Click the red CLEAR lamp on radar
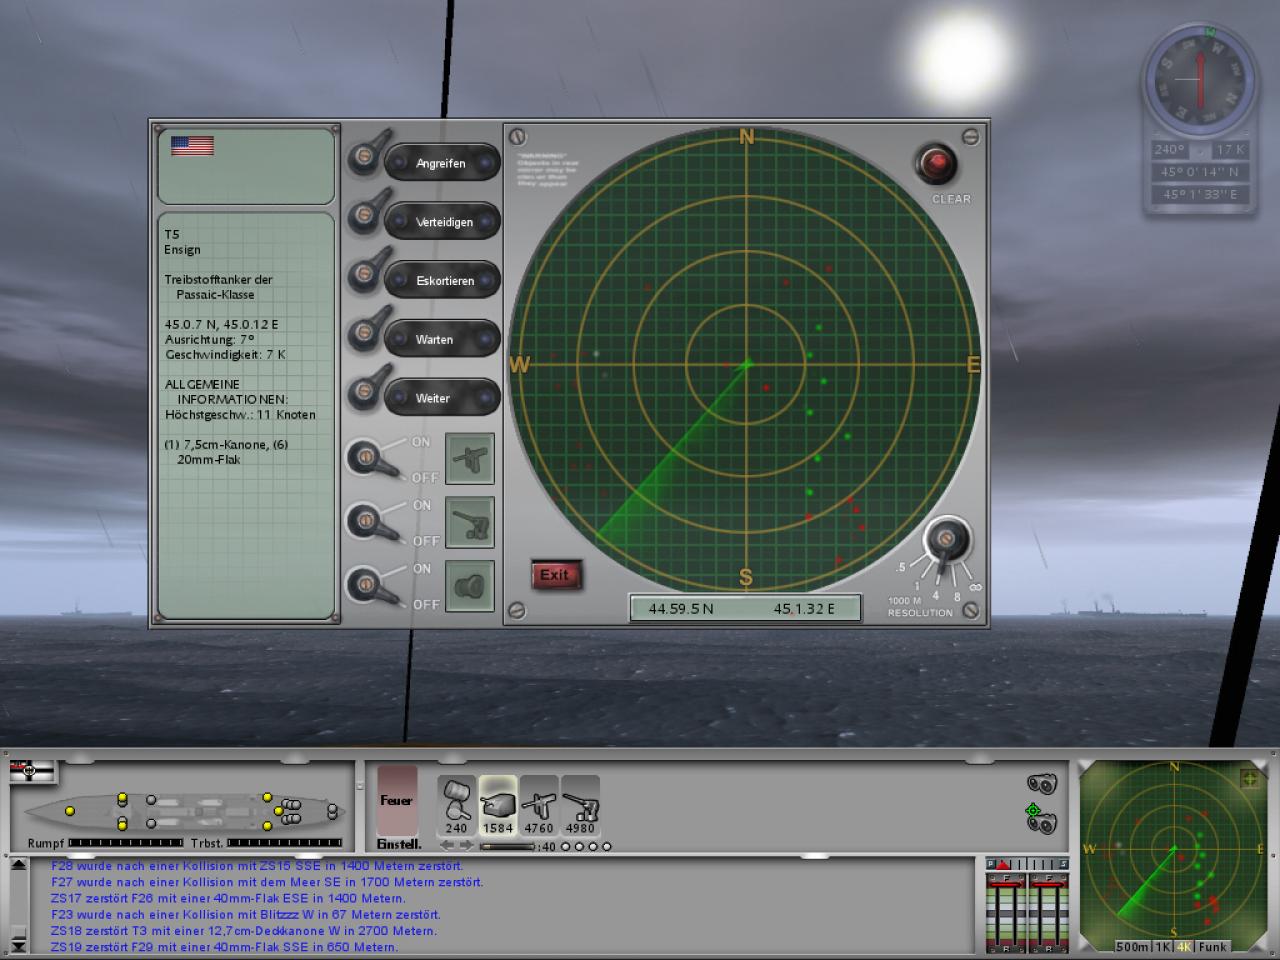Screen dimensions: 1280x960 [x=937, y=165]
